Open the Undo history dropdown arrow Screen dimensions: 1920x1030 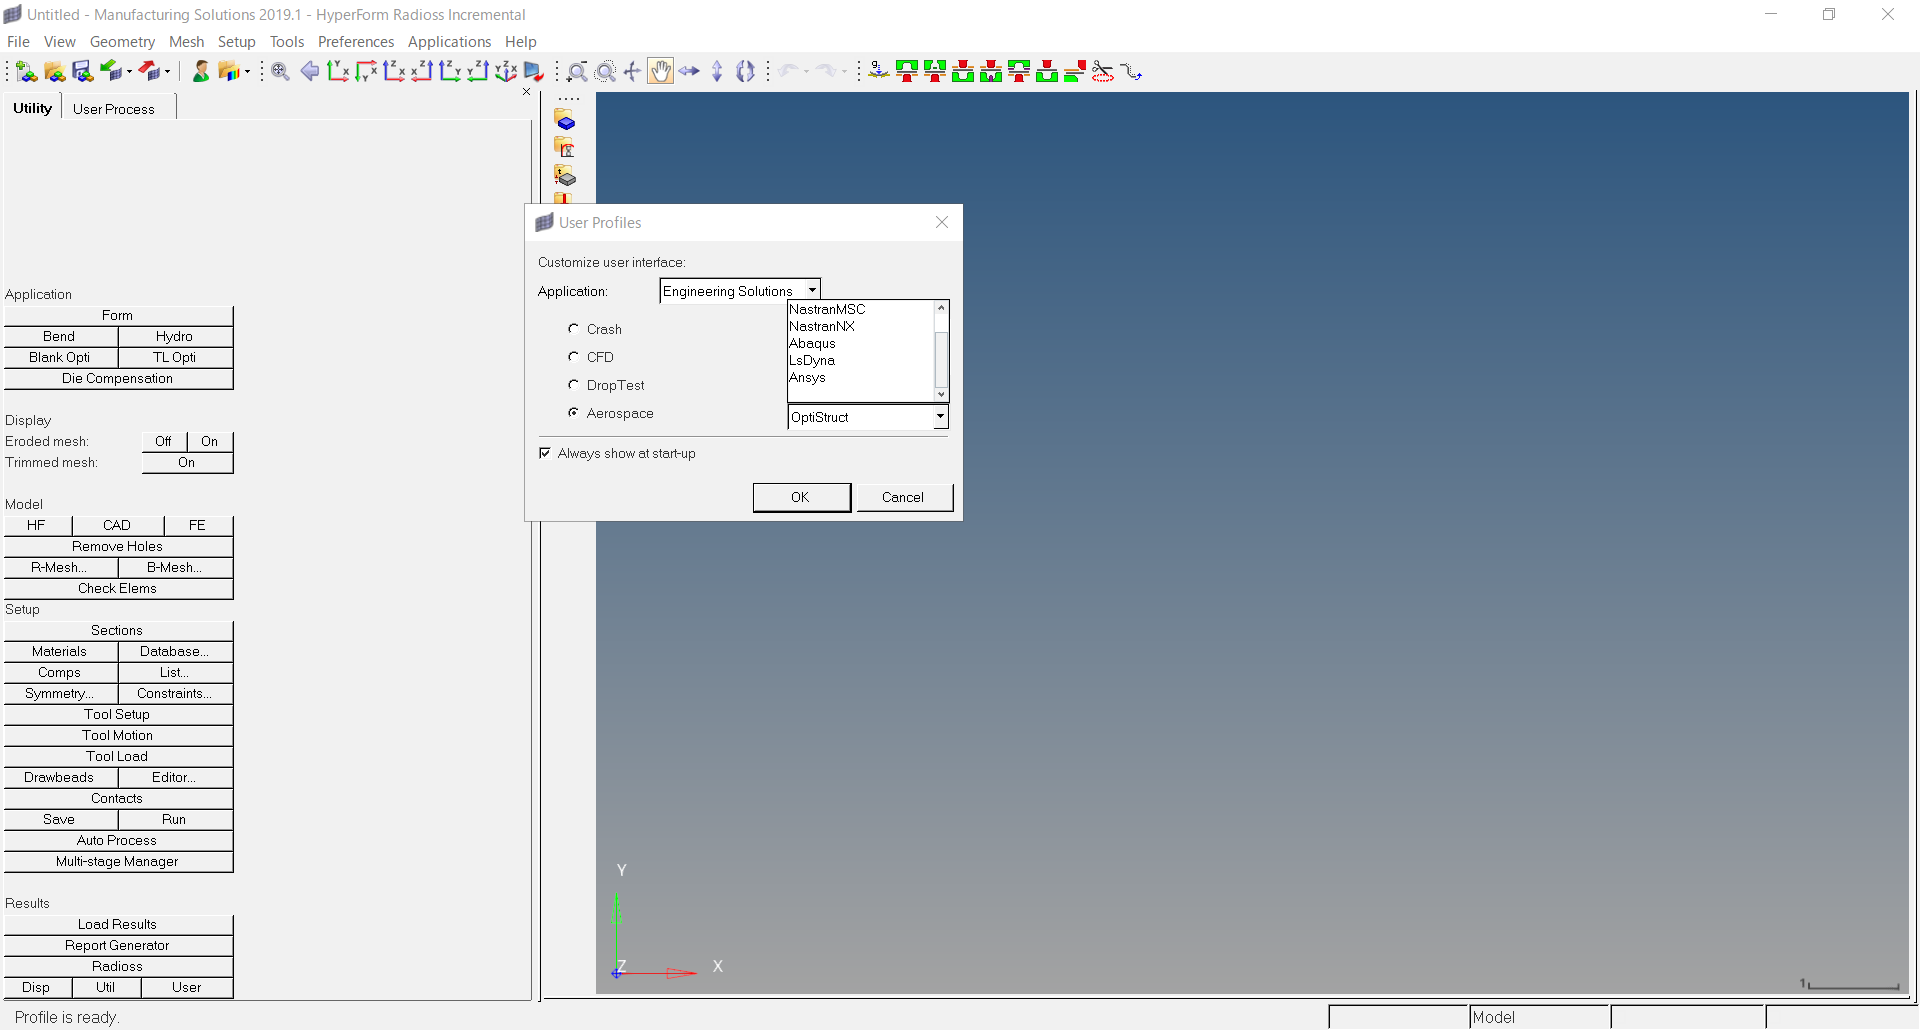coord(806,72)
